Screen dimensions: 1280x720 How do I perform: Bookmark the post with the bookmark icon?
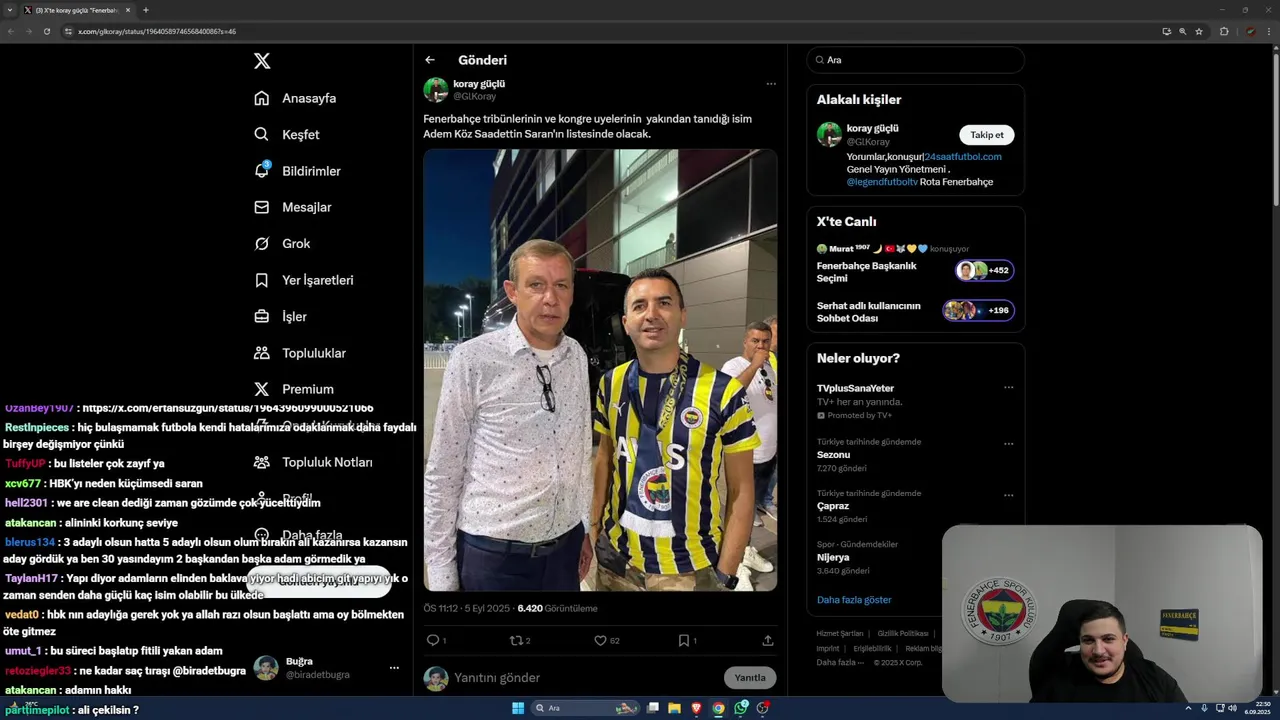pyautogui.click(x=684, y=640)
